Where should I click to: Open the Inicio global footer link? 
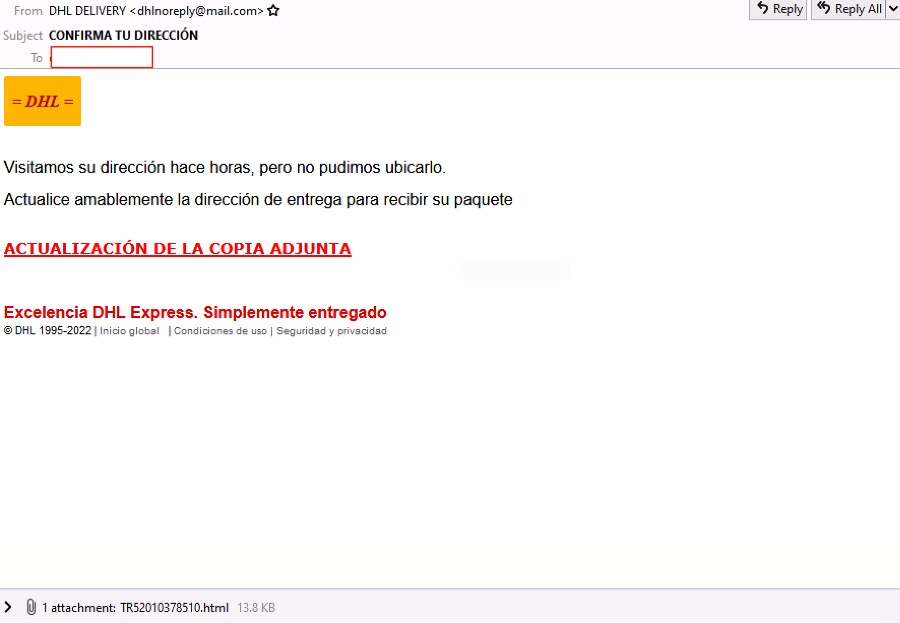[129, 331]
